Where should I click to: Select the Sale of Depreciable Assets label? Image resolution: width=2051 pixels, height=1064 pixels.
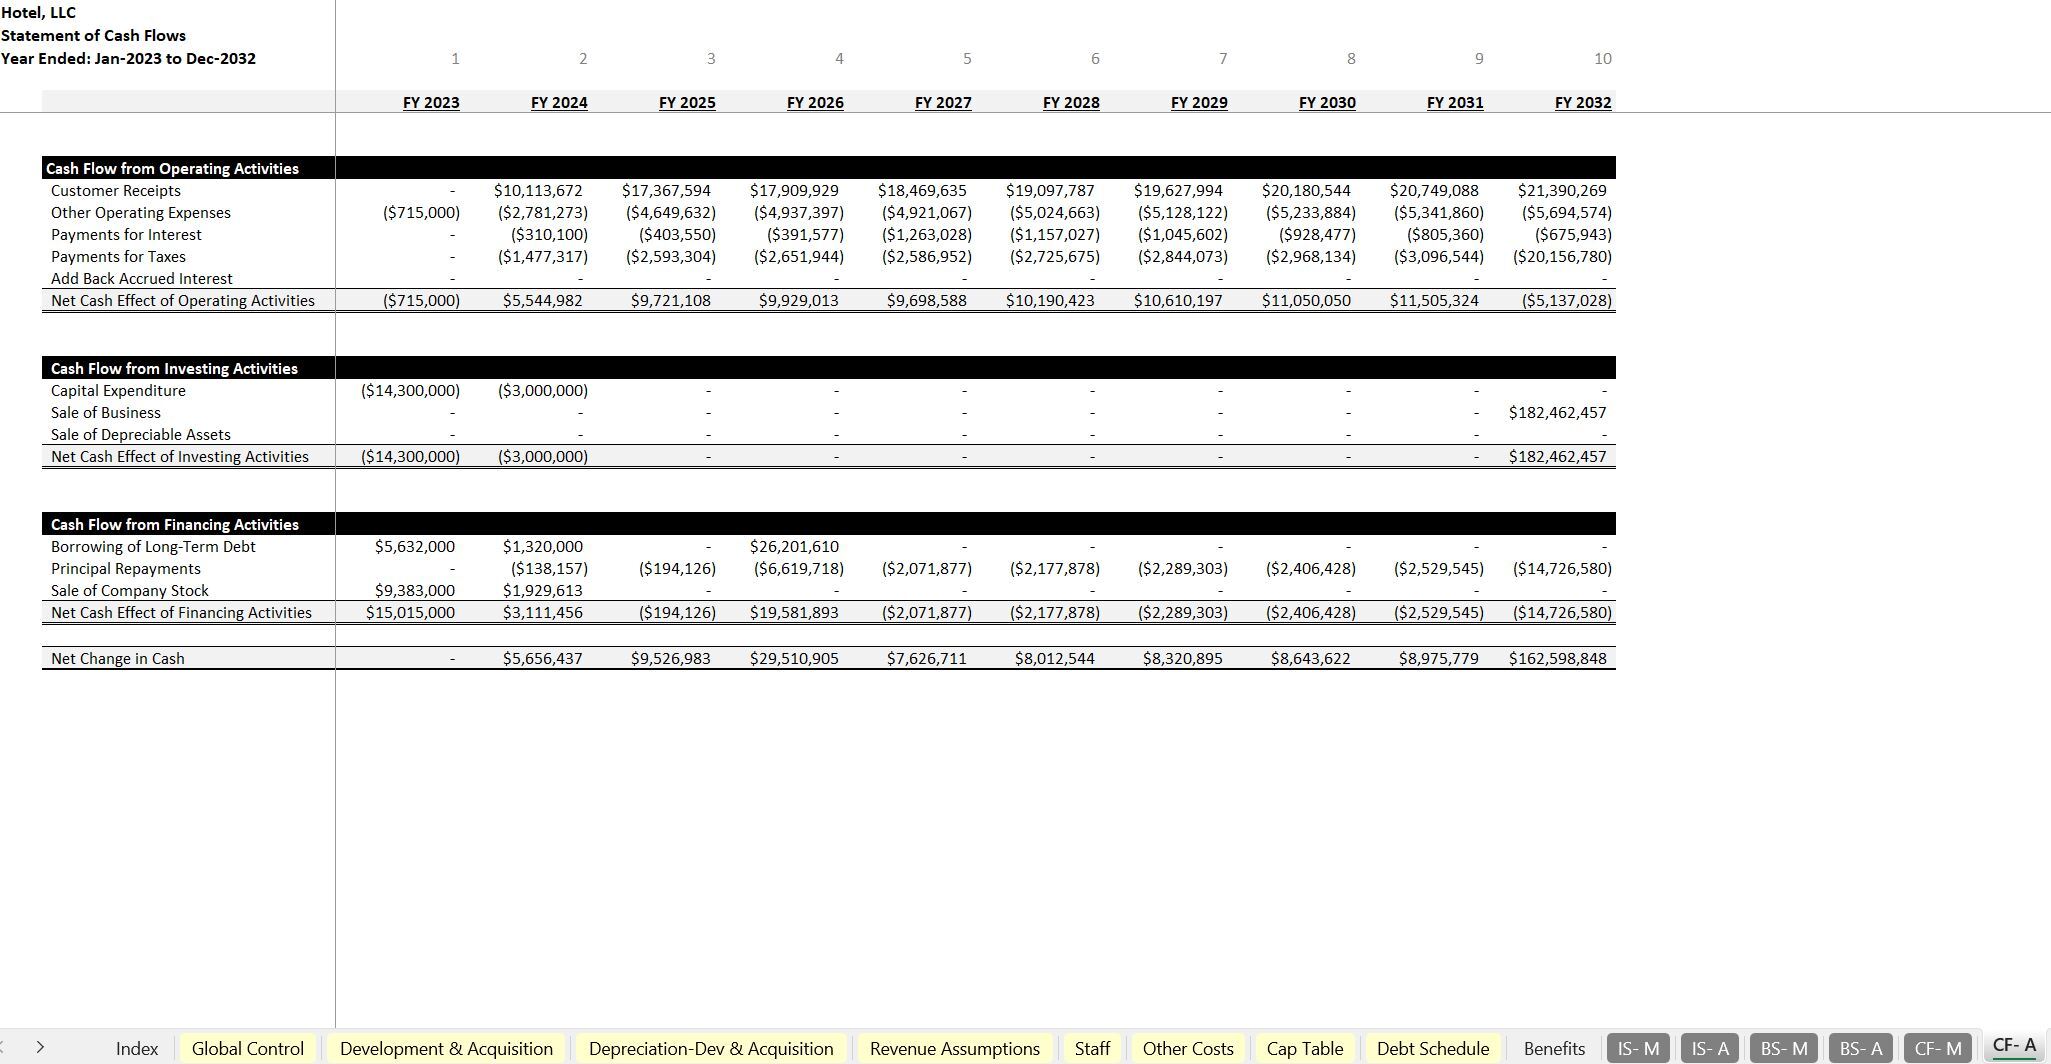click(x=140, y=434)
